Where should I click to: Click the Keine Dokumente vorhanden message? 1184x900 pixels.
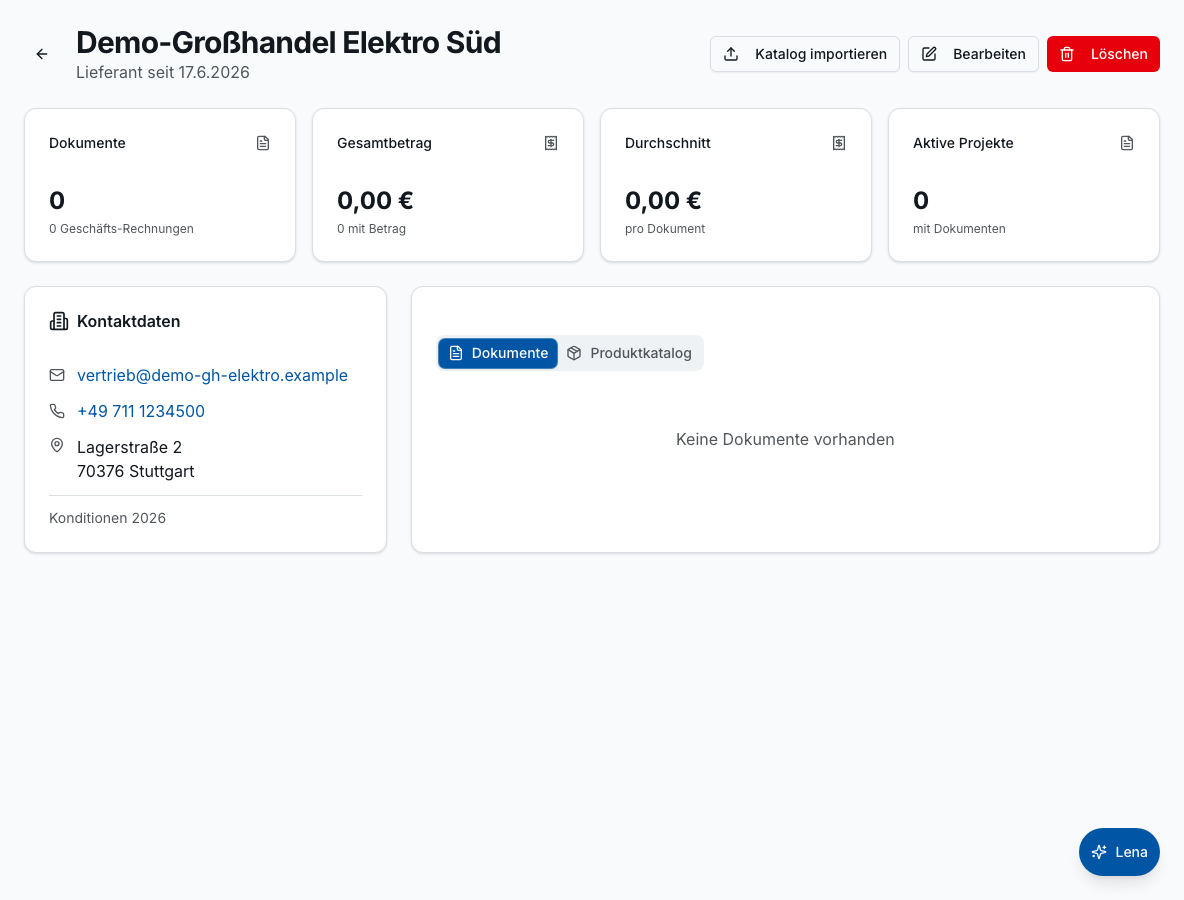(x=785, y=439)
